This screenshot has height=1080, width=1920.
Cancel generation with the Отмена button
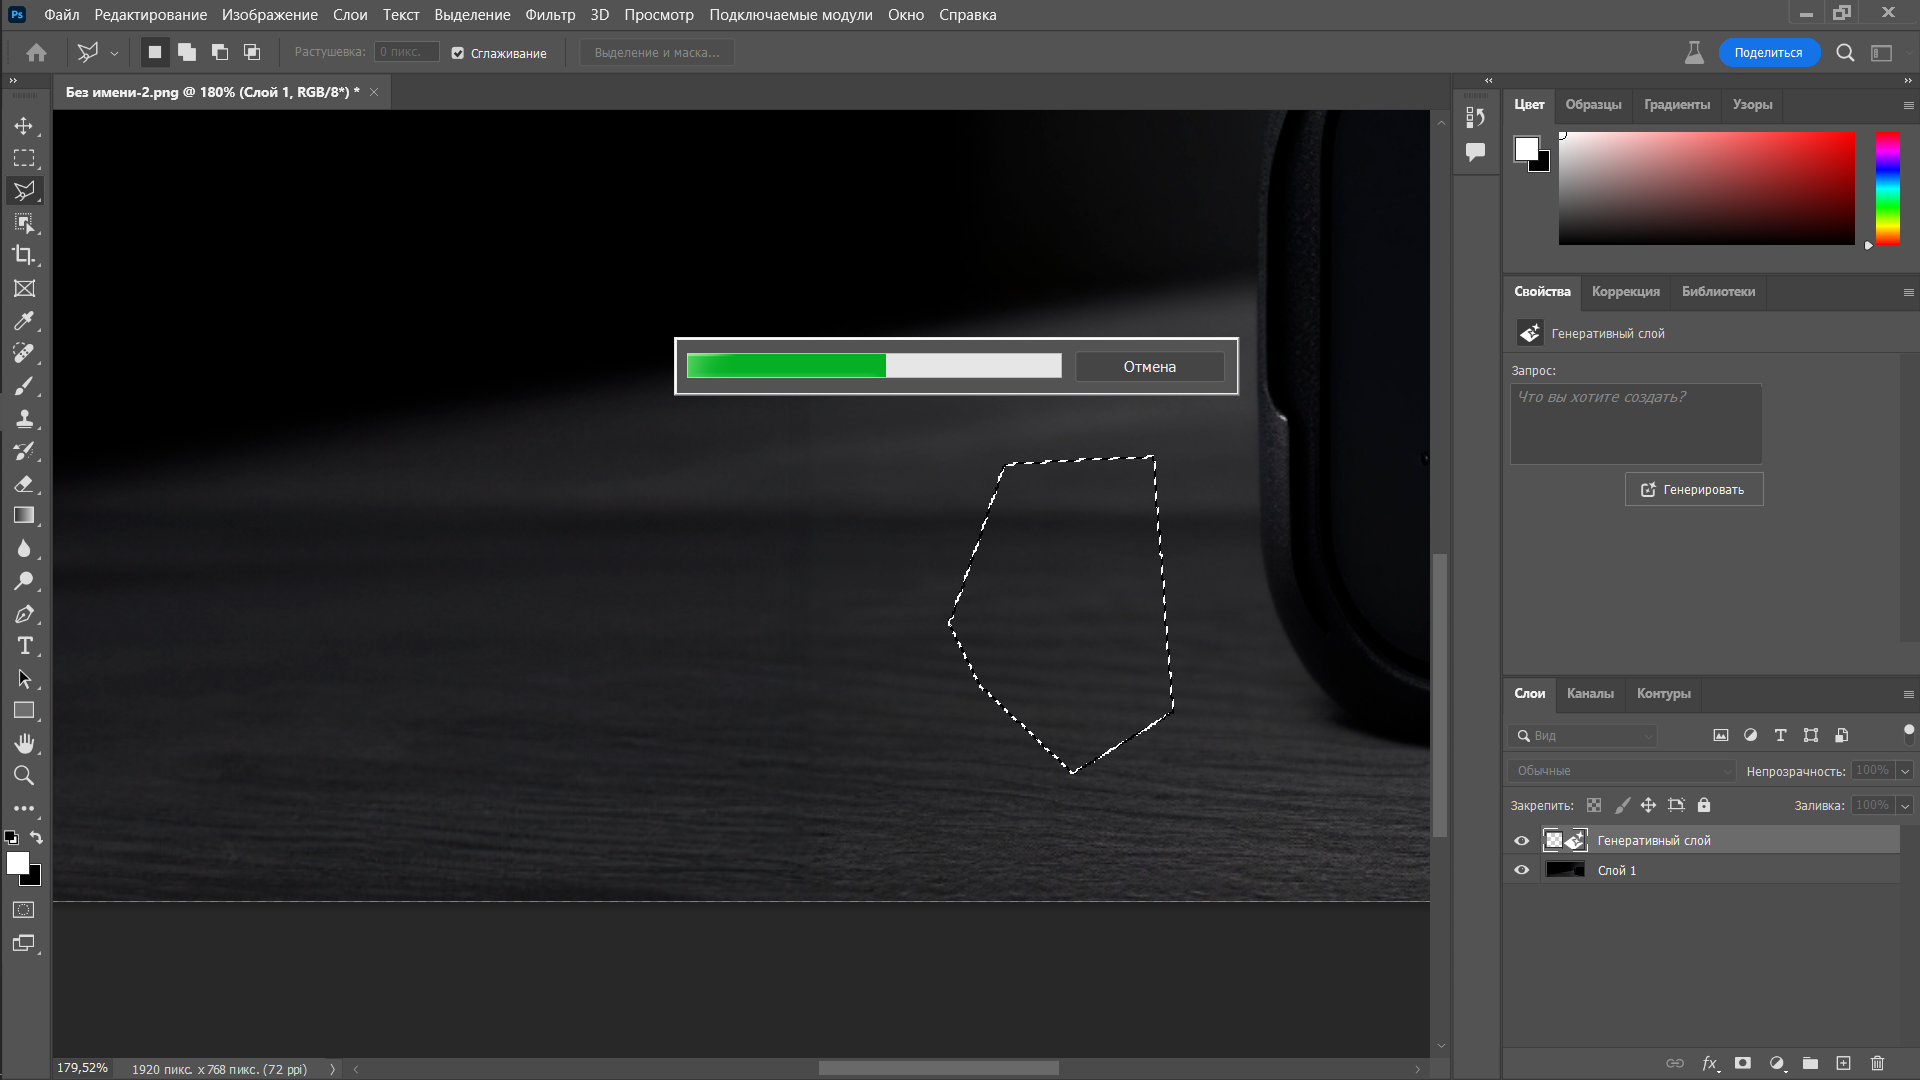1149,366
